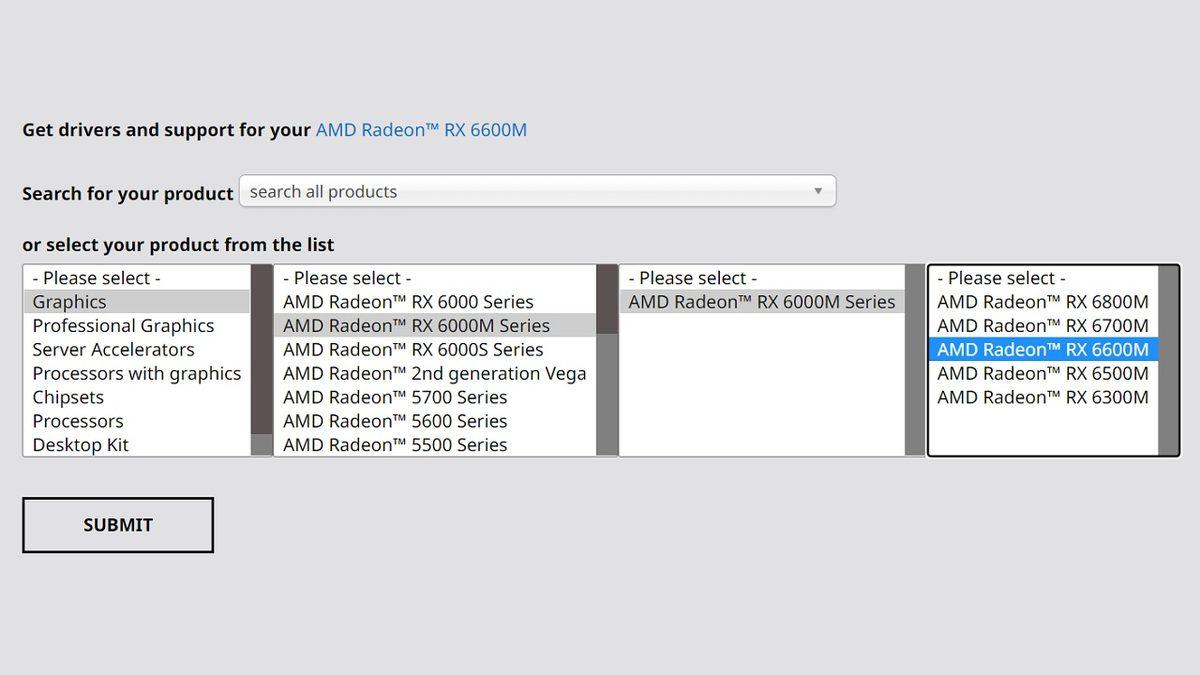Choose Desktop Kit from category list
The height and width of the screenshot is (675, 1200).
pos(80,445)
